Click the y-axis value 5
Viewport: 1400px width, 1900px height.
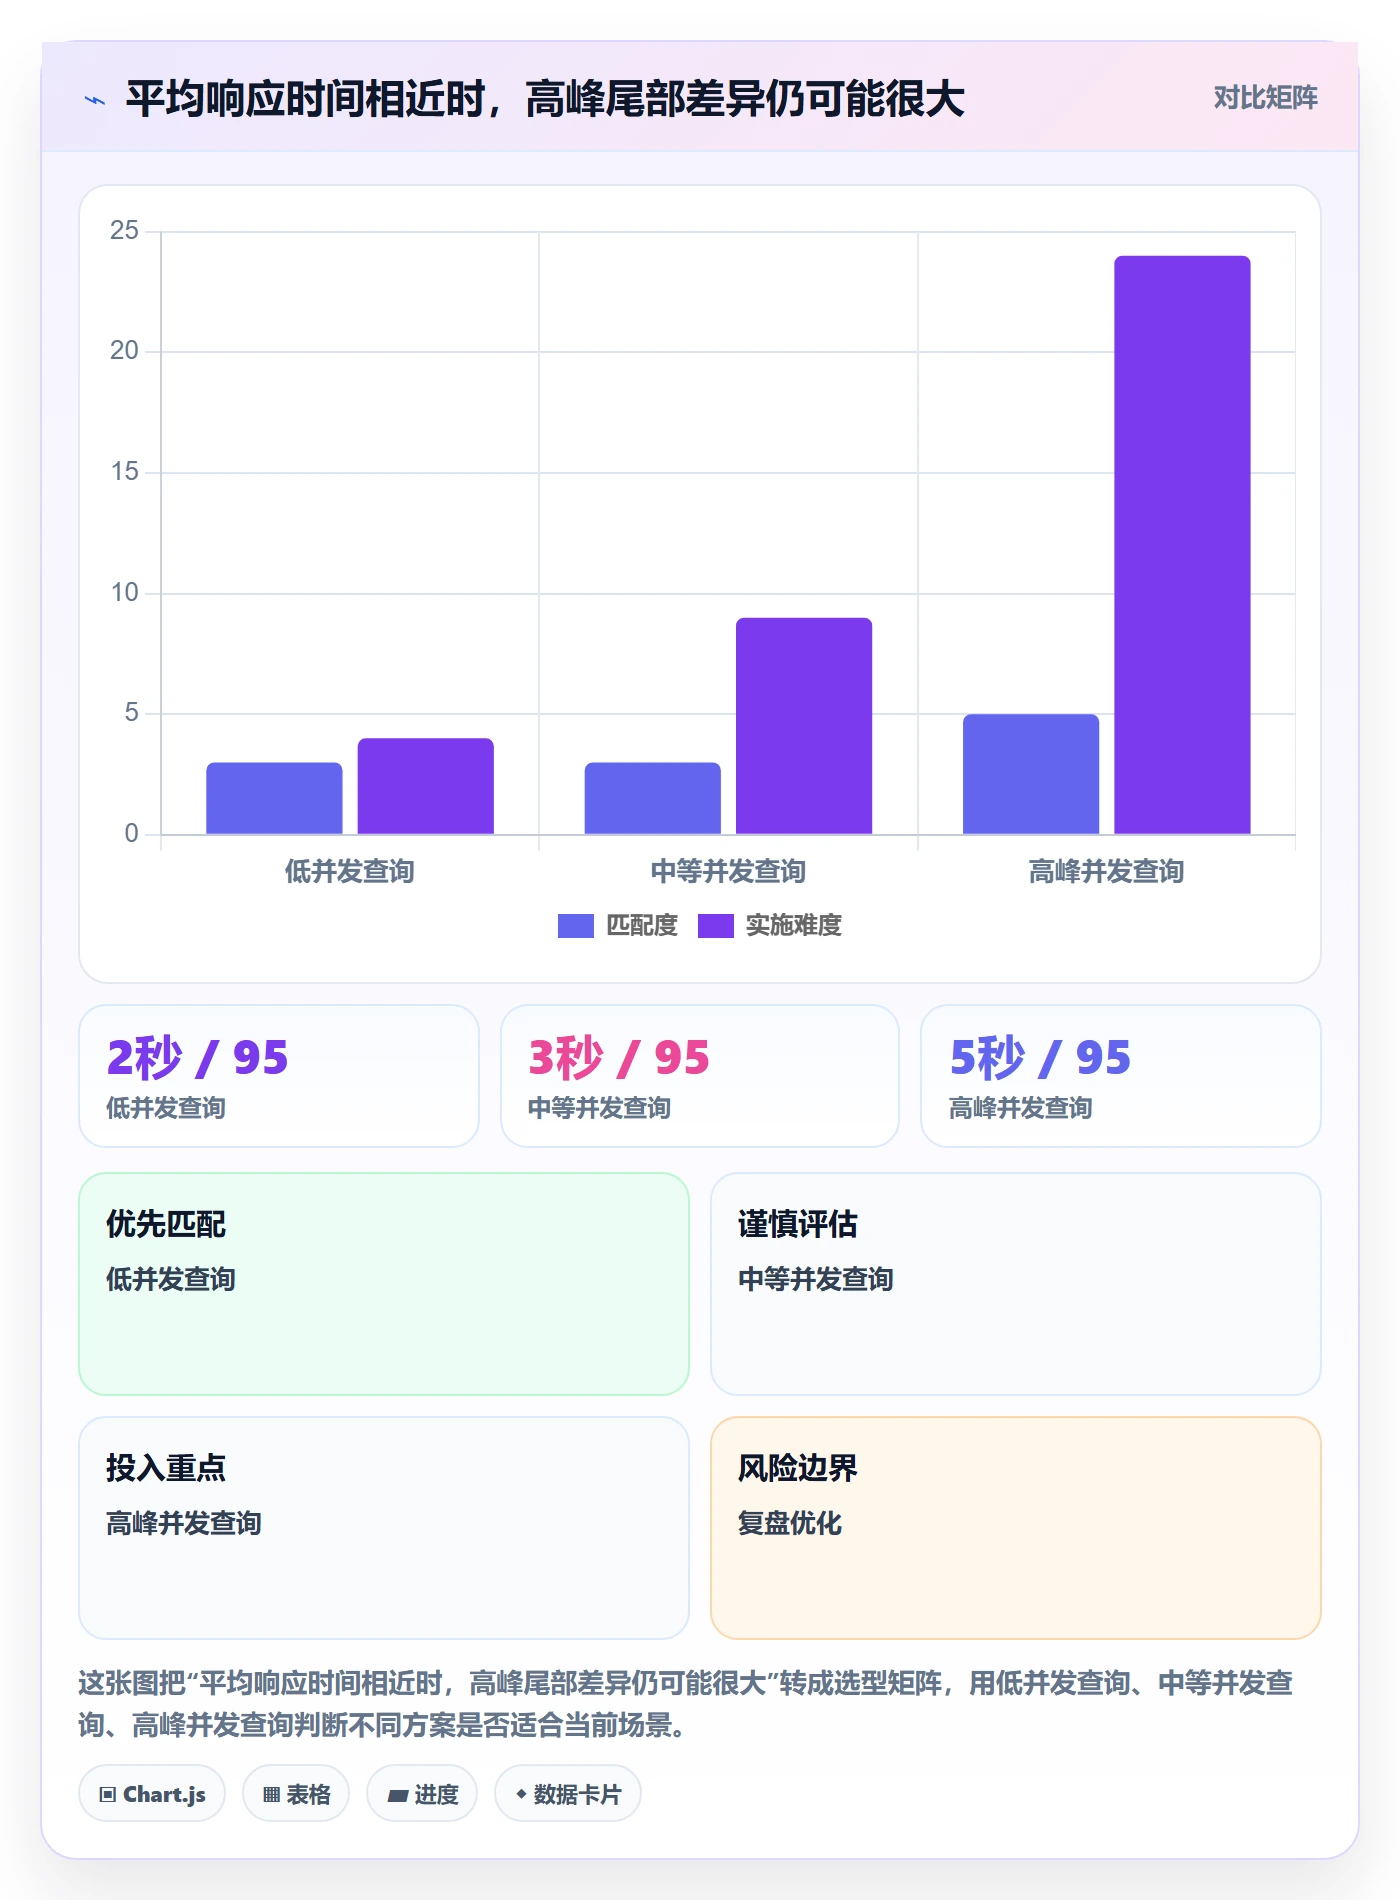click(132, 713)
